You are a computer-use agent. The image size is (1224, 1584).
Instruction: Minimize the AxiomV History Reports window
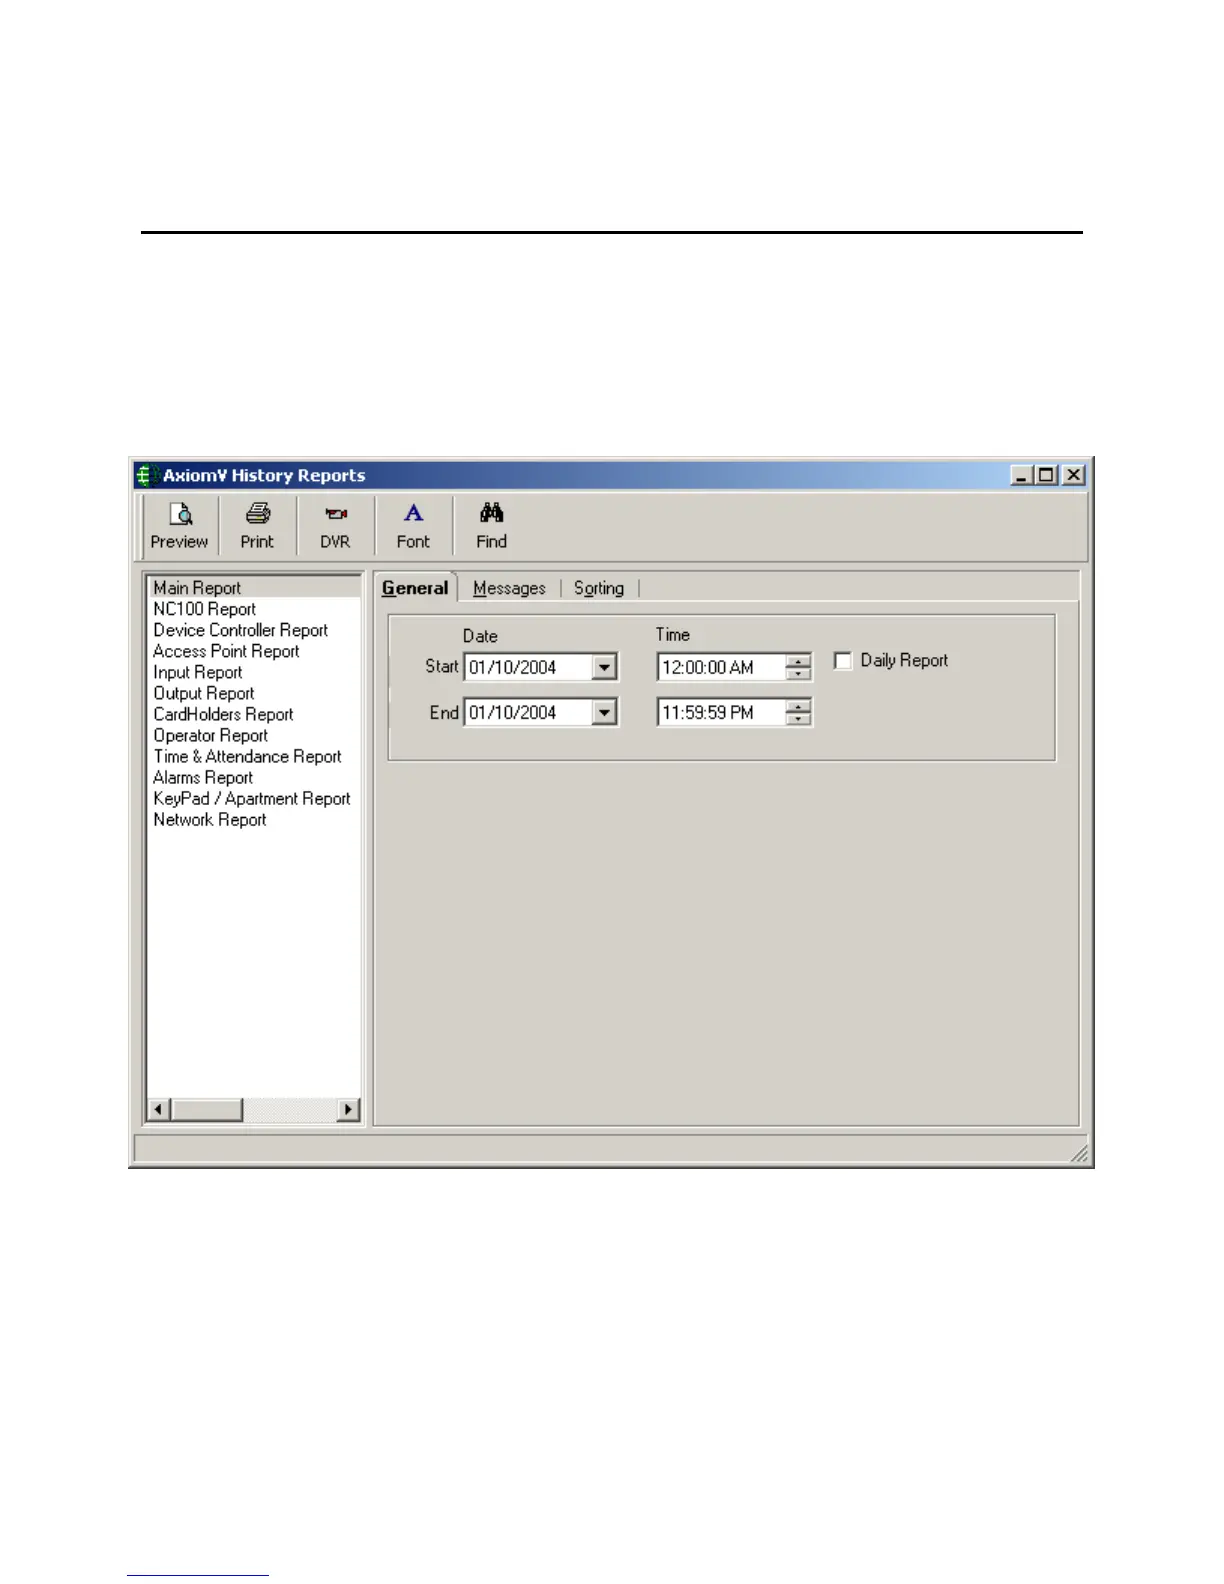coord(1021,475)
